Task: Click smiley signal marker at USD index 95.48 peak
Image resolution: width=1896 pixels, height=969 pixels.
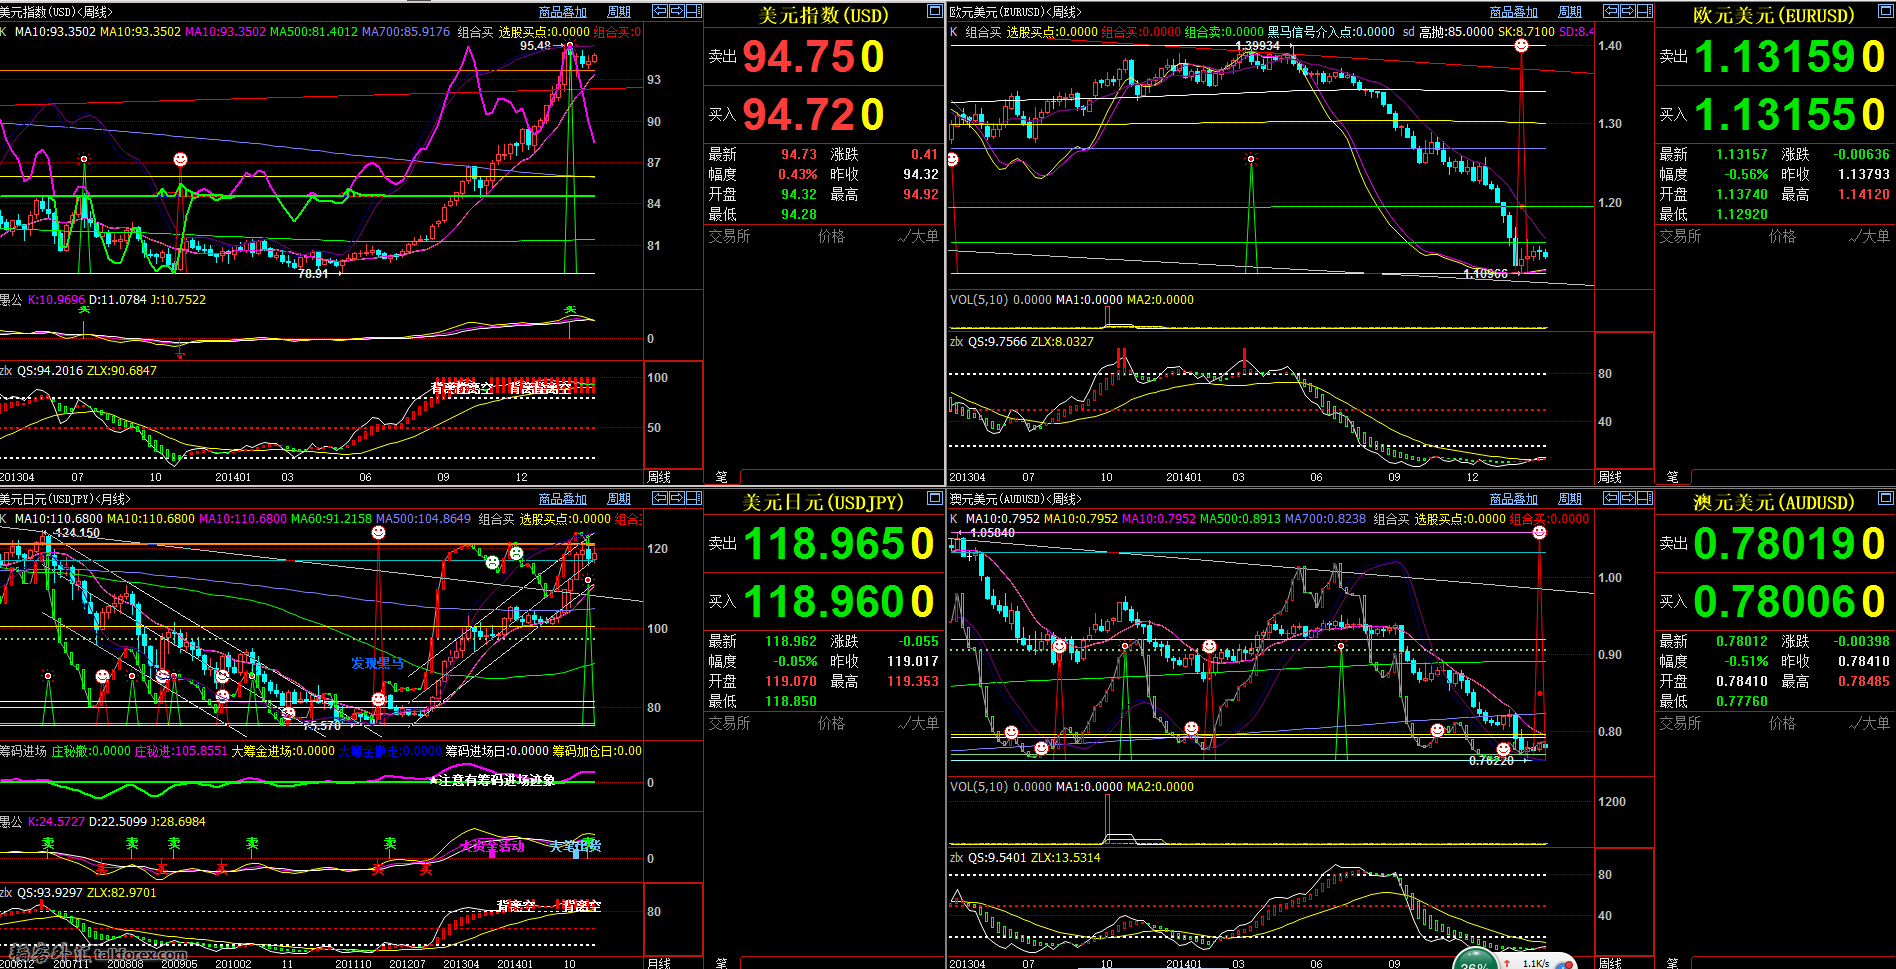Action: pos(570,46)
